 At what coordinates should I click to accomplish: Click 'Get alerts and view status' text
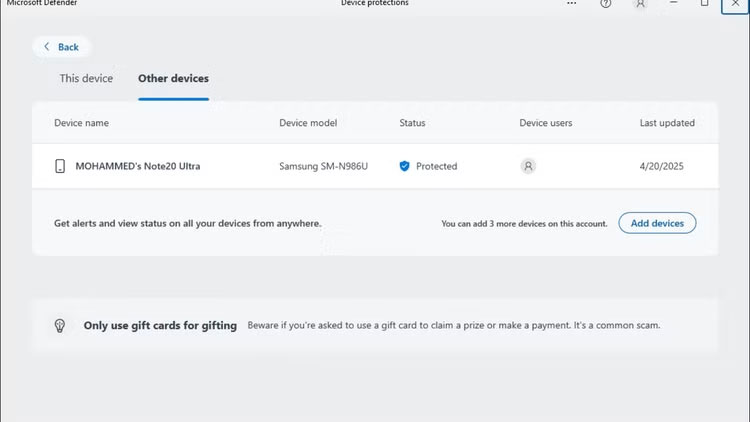click(188, 223)
